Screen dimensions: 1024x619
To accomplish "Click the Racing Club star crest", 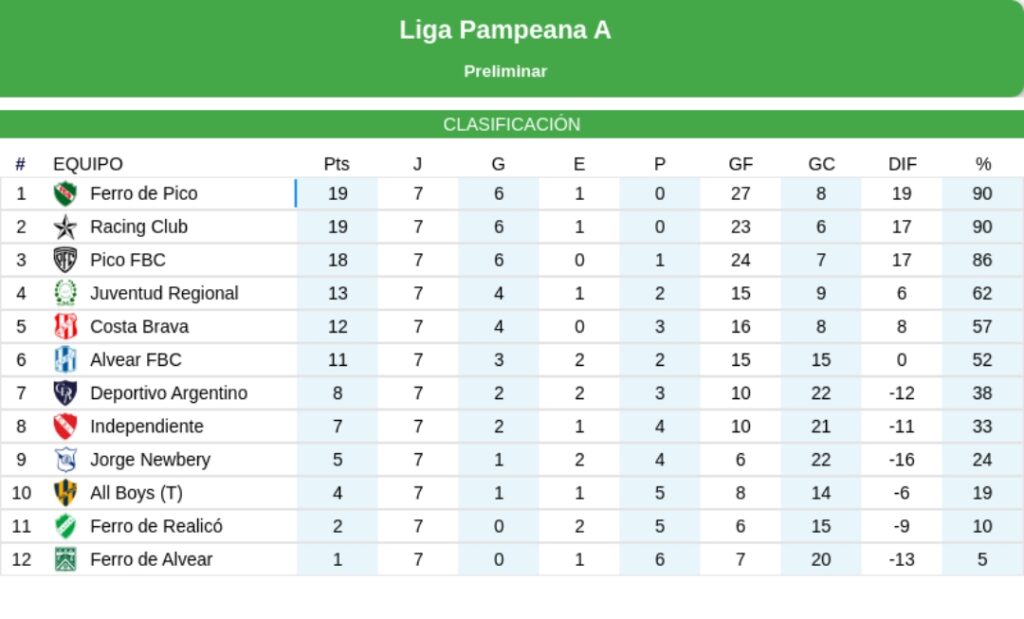I will pos(65,227).
